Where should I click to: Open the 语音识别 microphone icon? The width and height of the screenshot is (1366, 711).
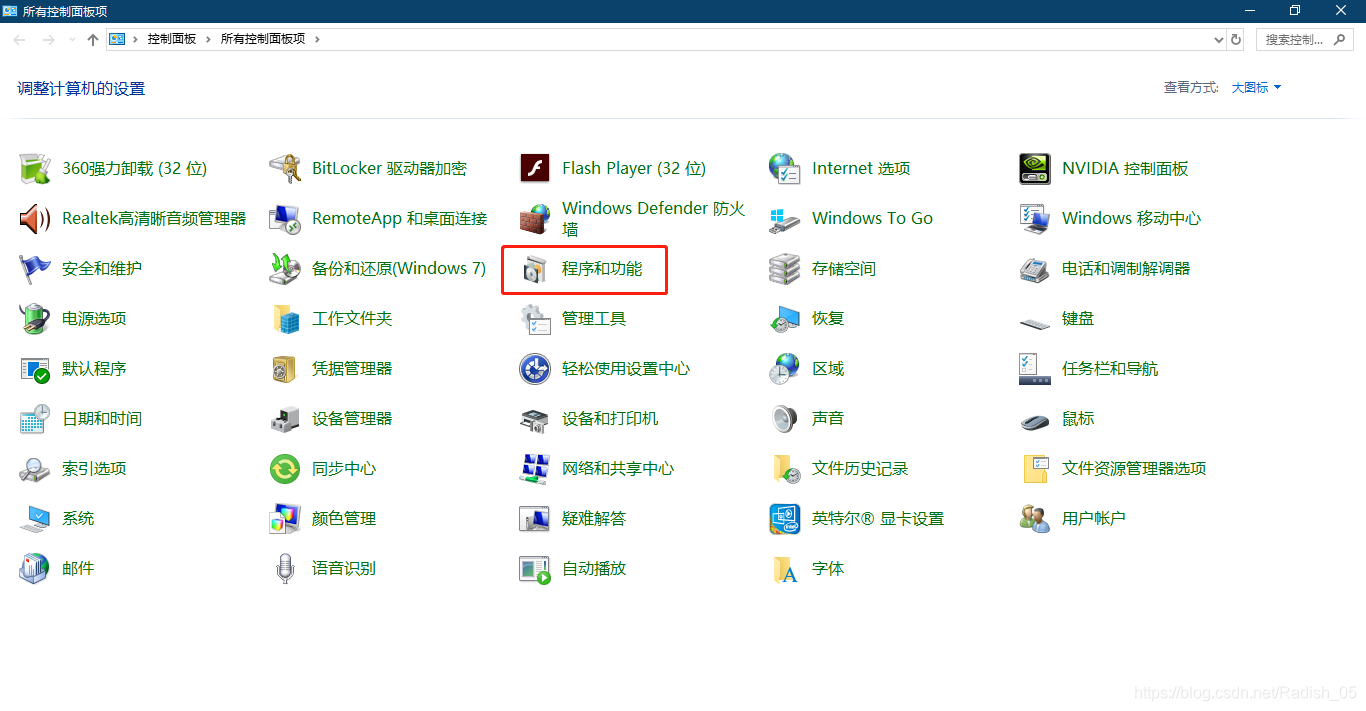[285, 569]
